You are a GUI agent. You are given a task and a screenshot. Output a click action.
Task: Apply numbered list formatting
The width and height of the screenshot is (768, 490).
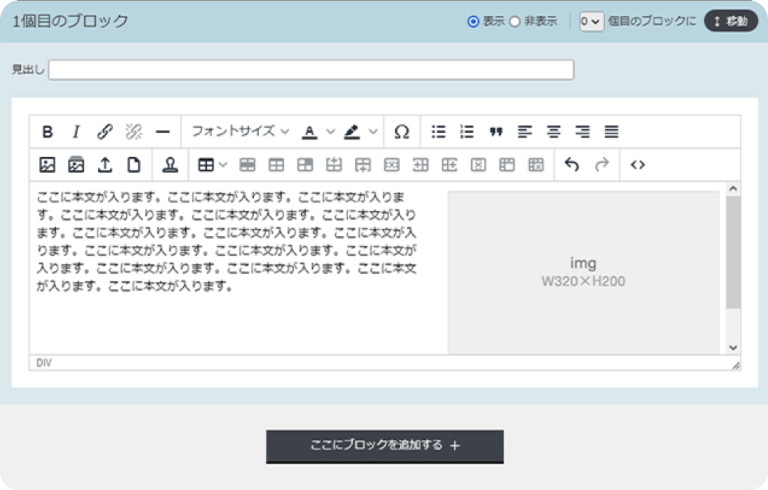point(467,131)
